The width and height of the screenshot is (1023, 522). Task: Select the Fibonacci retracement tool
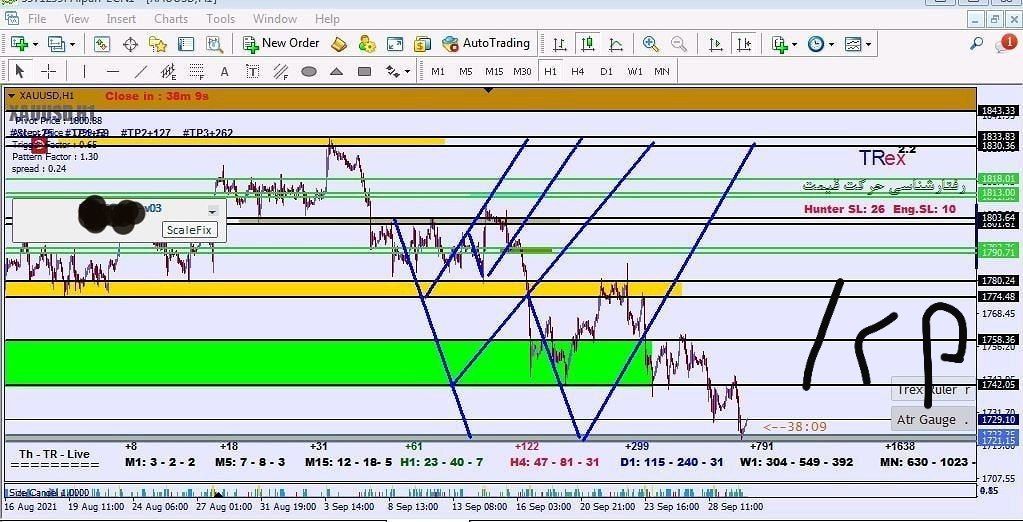click(x=196, y=71)
